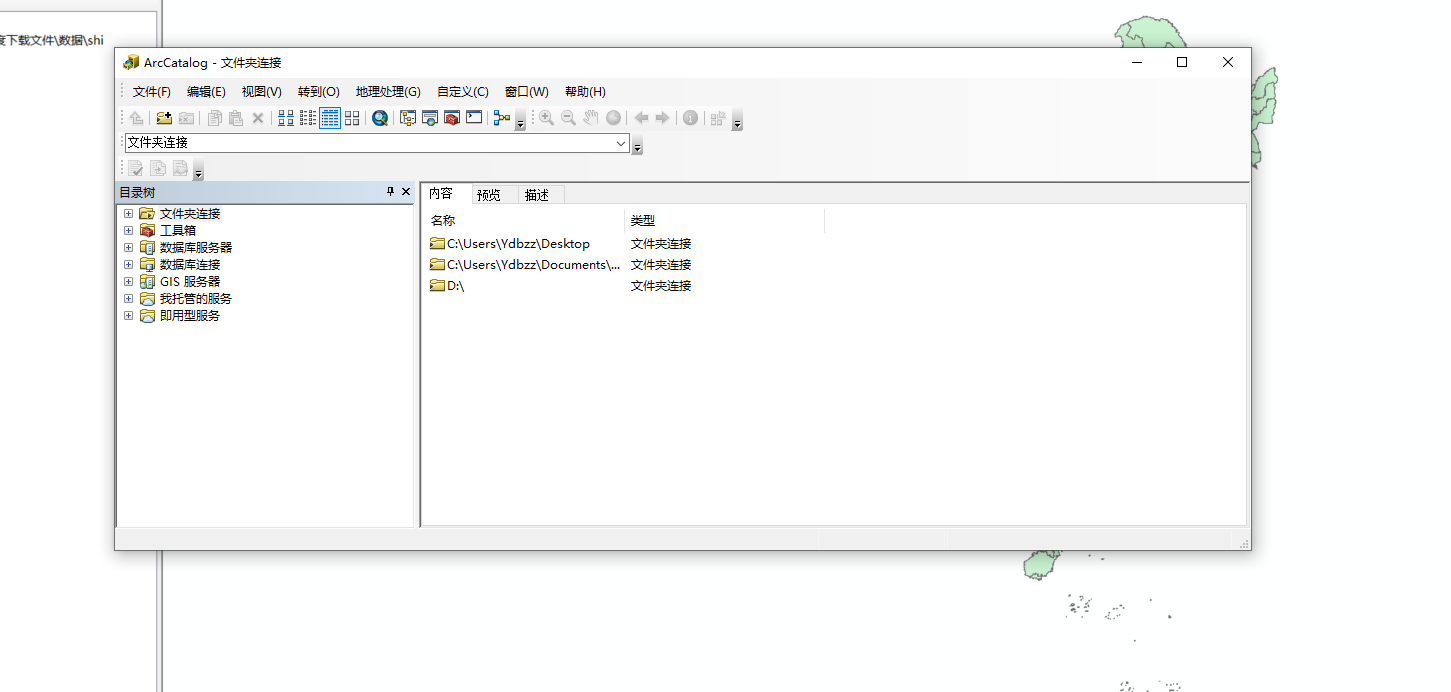Open the Python window icon
The image size is (1451, 692).
474,117
